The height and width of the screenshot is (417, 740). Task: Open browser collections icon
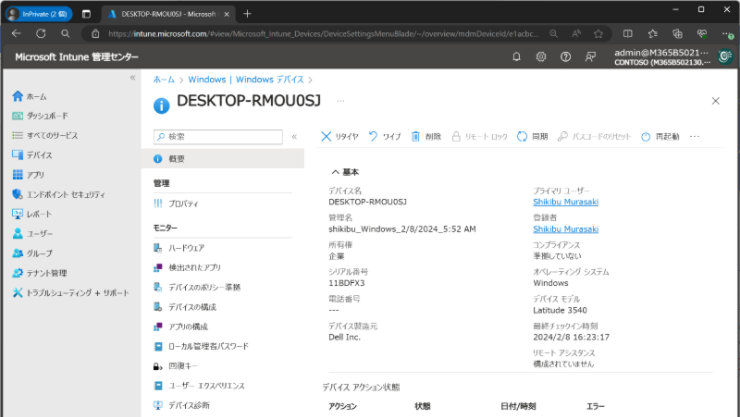[677, 34]
